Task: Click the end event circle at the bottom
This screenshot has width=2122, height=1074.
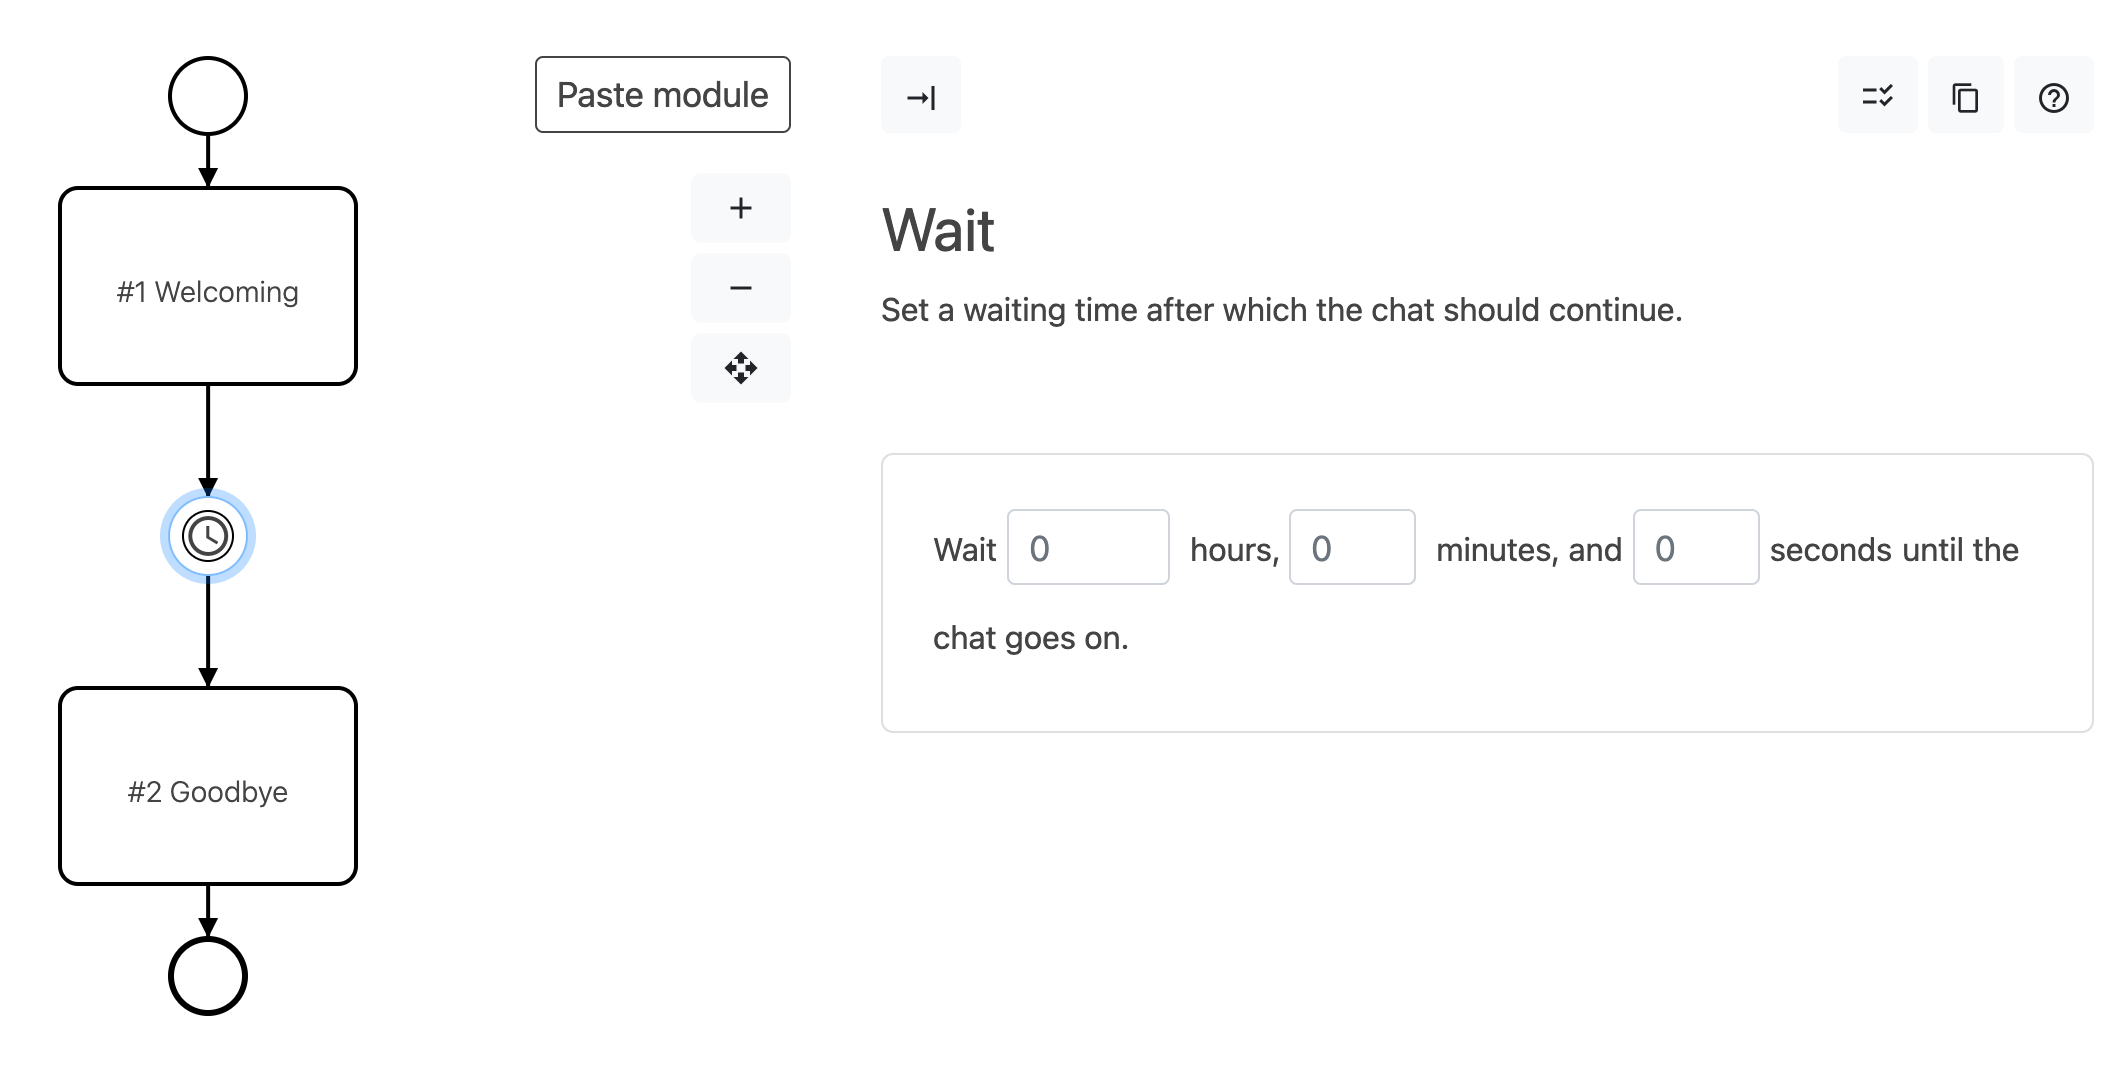Action: coord(208,976)
